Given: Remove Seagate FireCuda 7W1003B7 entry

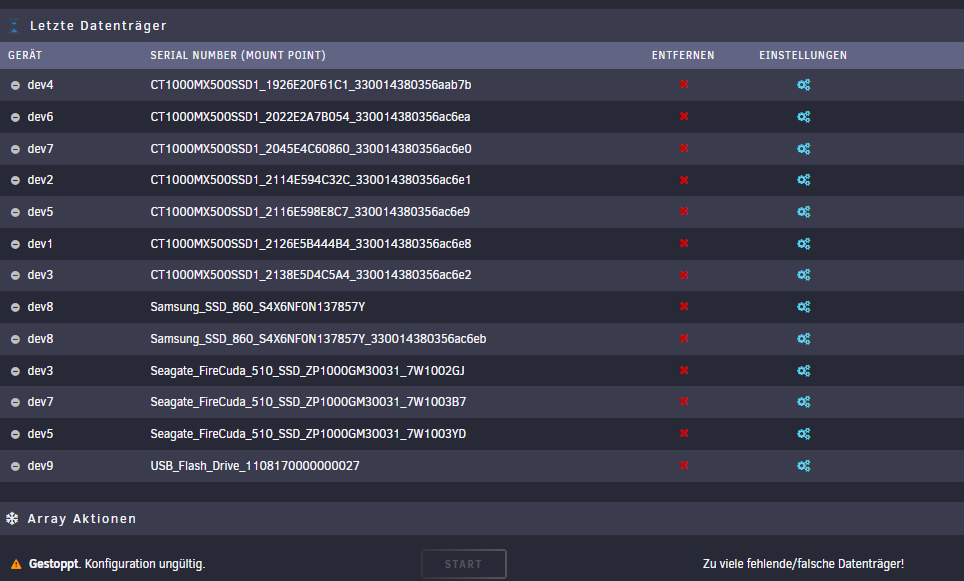Looking at the screenshot, I should (x=684, y=402).
